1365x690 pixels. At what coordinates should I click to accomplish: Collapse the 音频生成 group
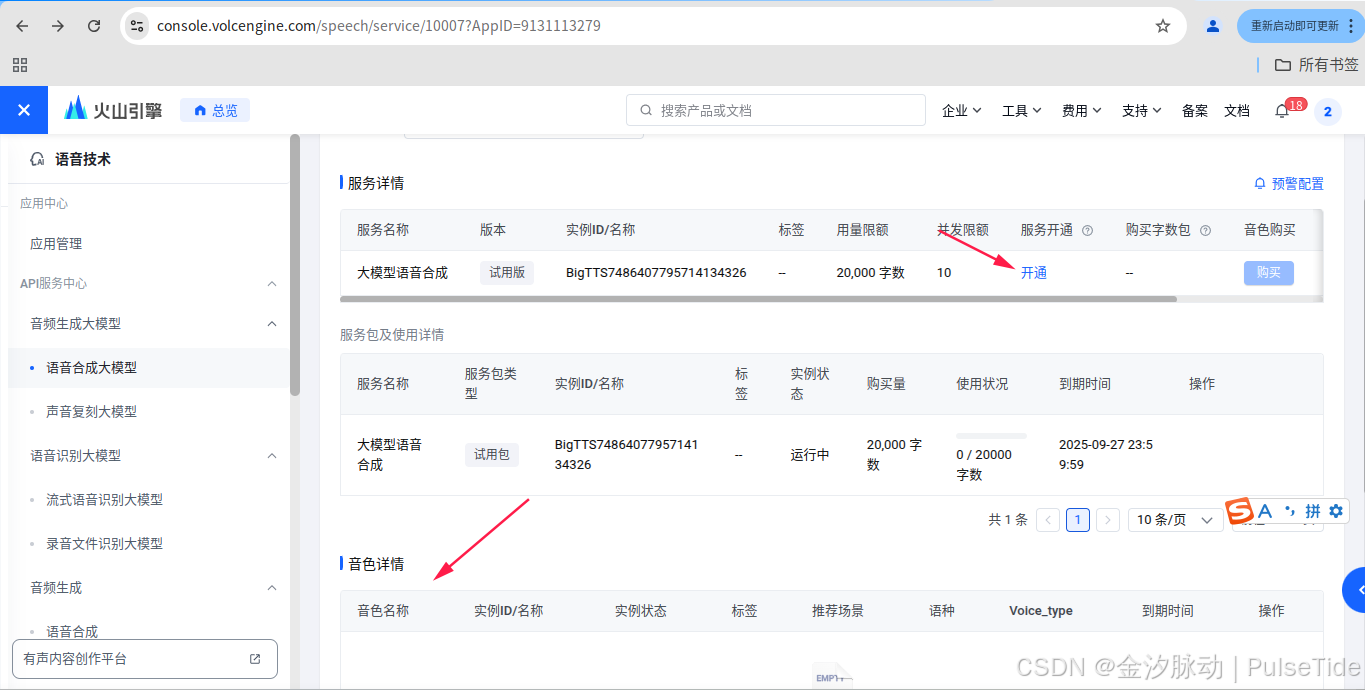[272, 588]
